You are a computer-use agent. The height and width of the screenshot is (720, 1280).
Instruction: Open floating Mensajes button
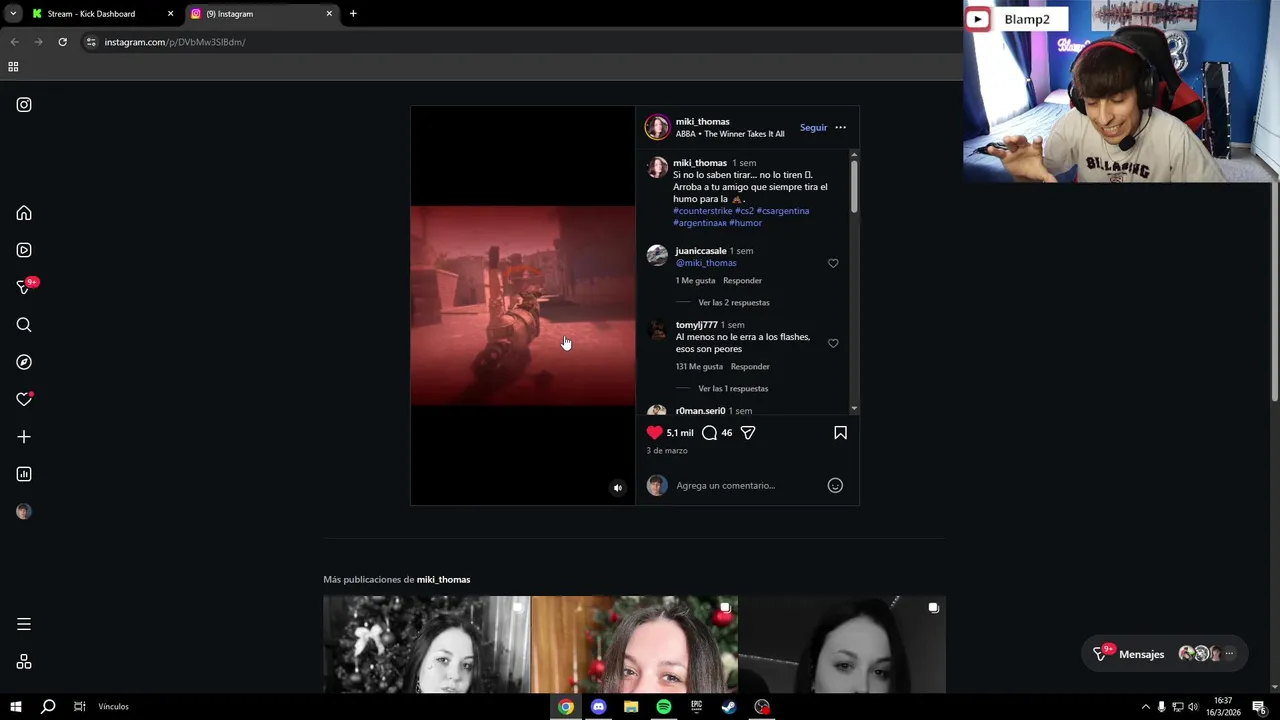pos(1165,654)
